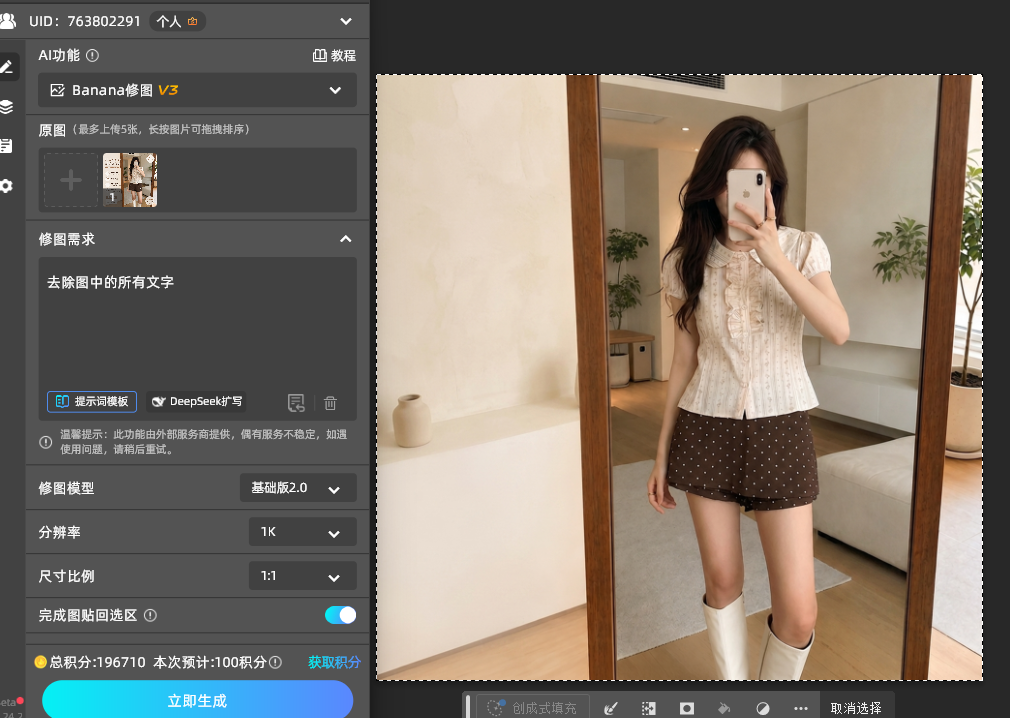Screen dimensions: 1010x718
Task: Click the warning icon beside 温馨提示
Action: click(46, 442)
